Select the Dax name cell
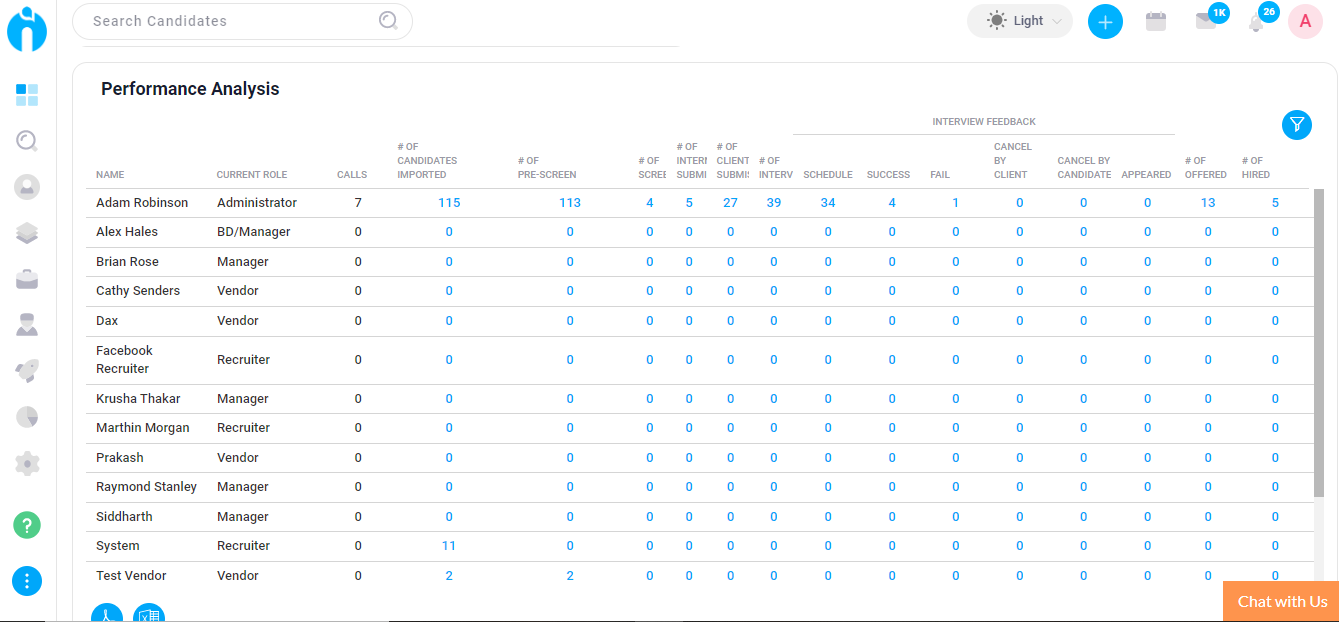This screenshot has height=622, width=1339. pos(107,321)
